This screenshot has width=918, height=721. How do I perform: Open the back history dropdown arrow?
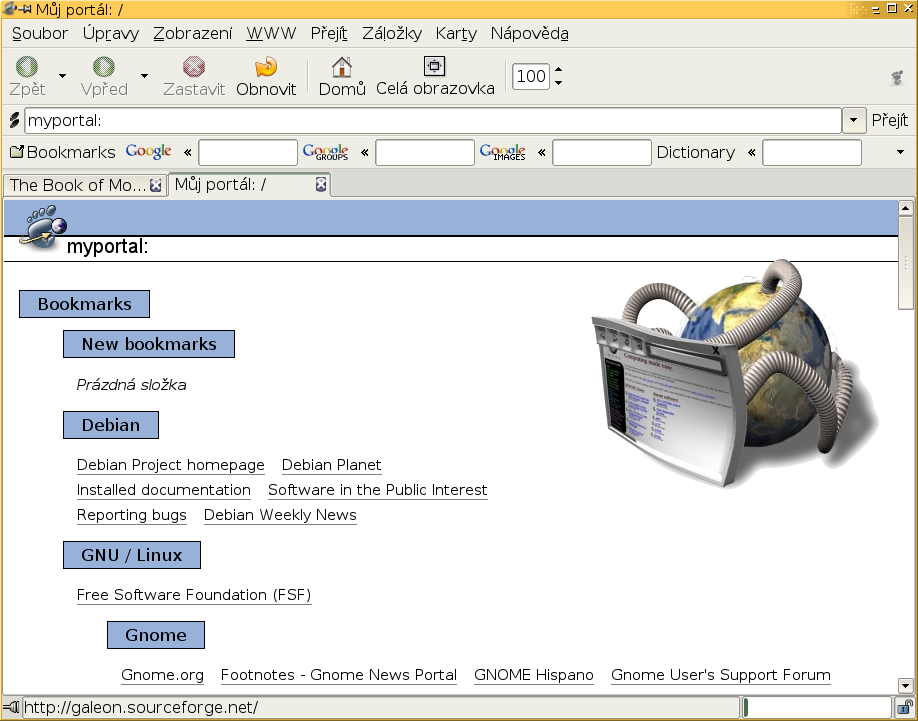[62, 76]
